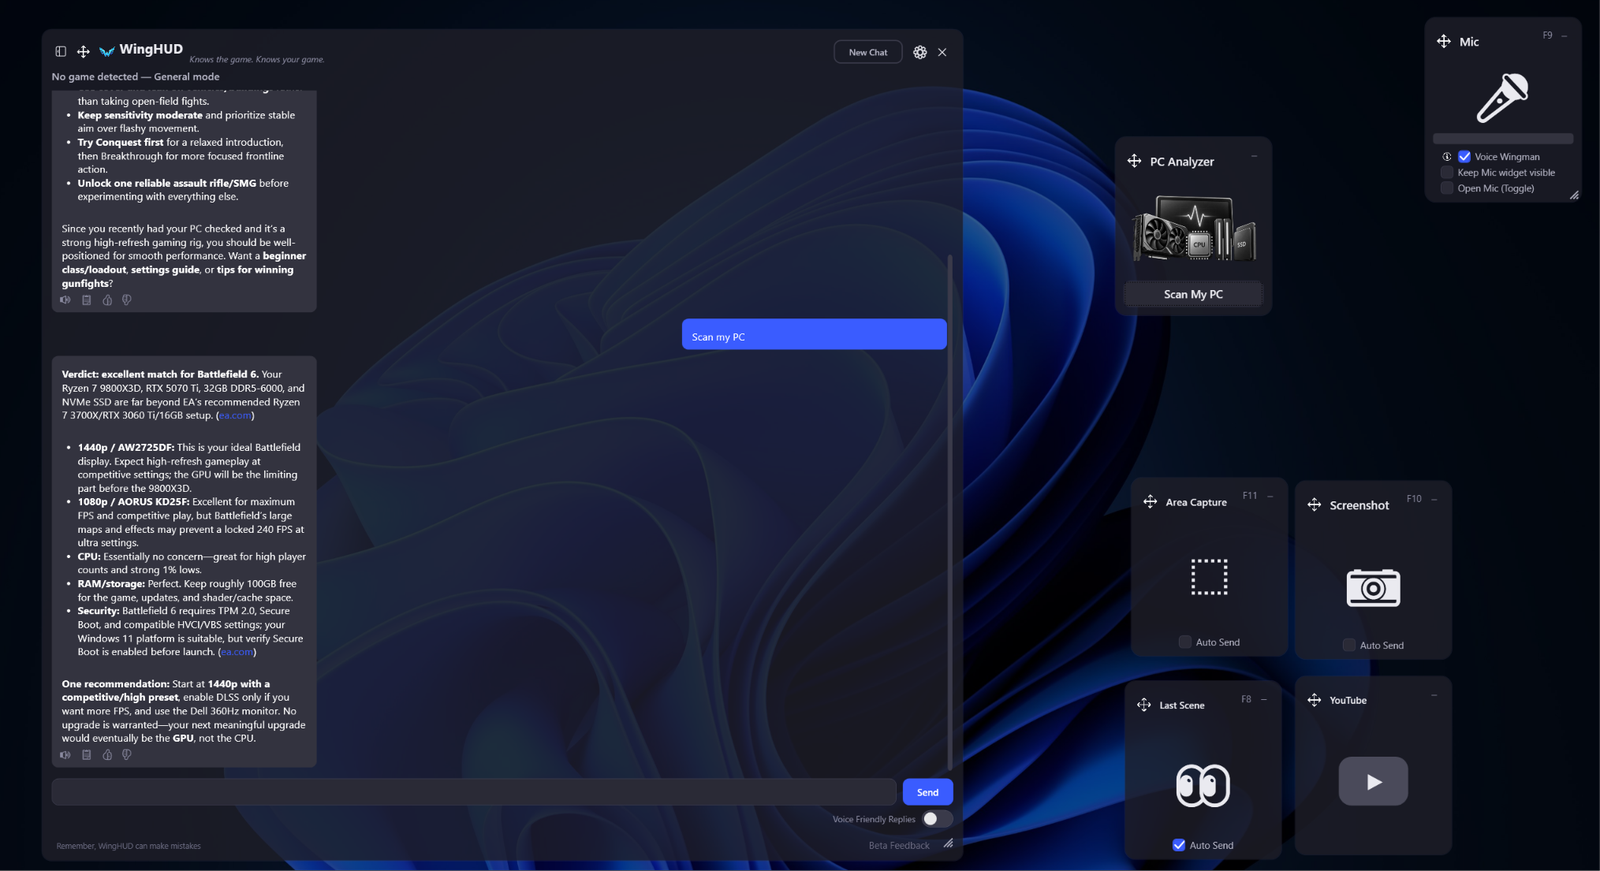Click the move handle of PC Analyzer widget
Image resolution: width=1600 pixels, height=871 pixels.
1134,161
